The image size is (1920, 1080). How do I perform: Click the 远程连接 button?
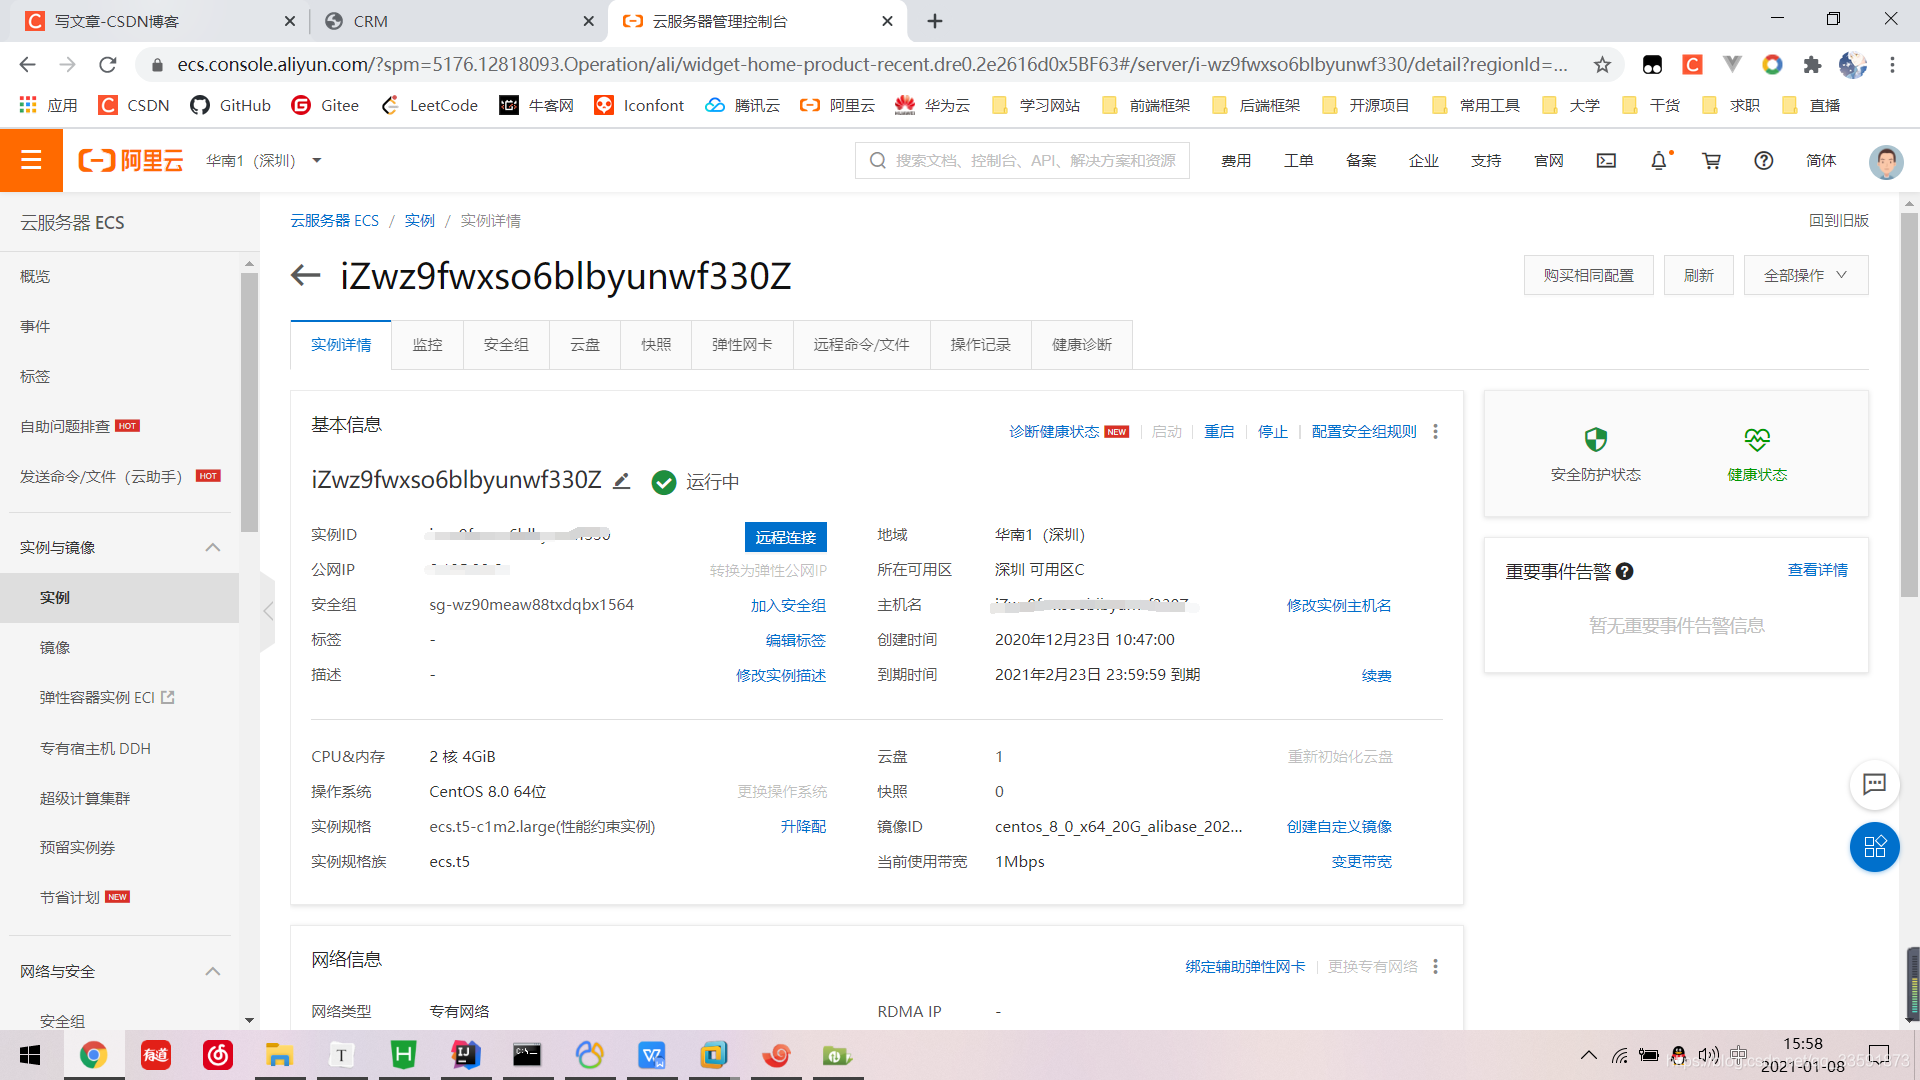[785, 537]
